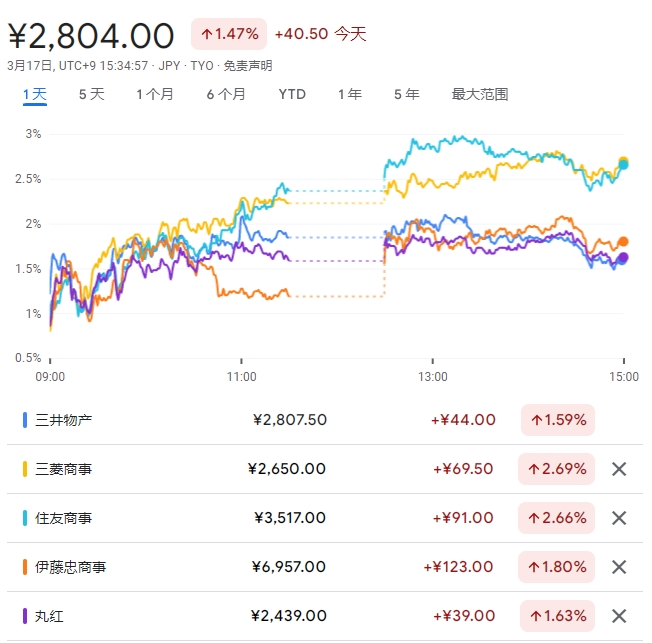This screenshot has width=652, height=643.
Task: Show the 6个月 chart view
Action: pos(226,95)
